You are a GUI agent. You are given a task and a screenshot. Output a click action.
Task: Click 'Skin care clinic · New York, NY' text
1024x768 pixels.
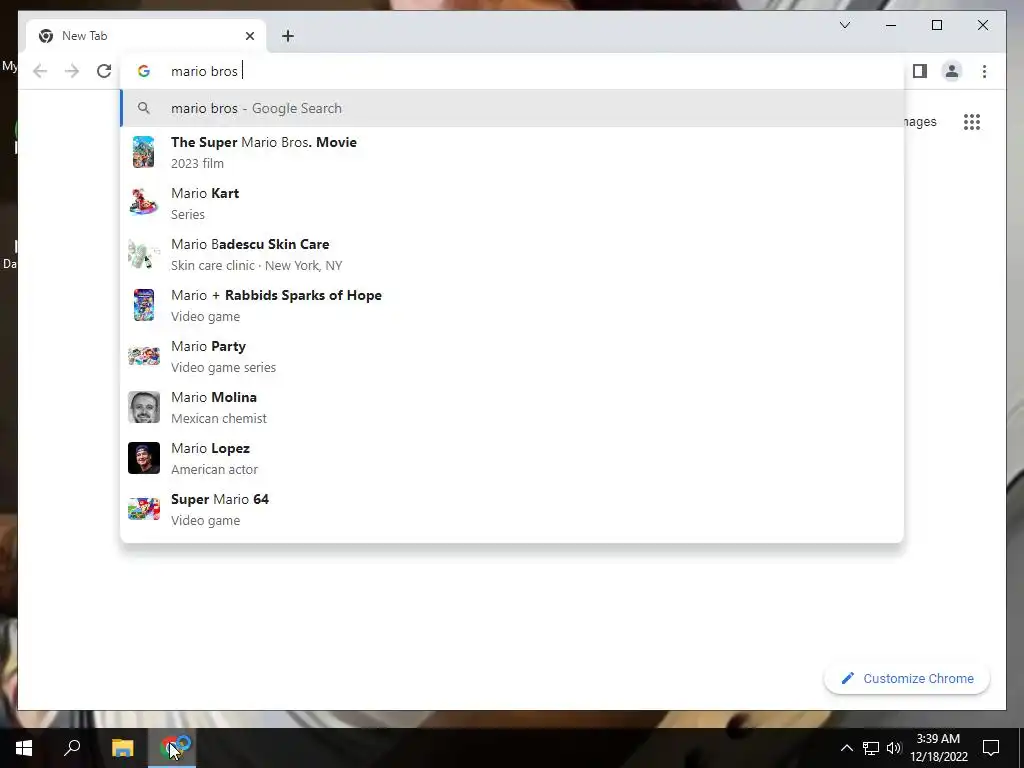[257, 265]
